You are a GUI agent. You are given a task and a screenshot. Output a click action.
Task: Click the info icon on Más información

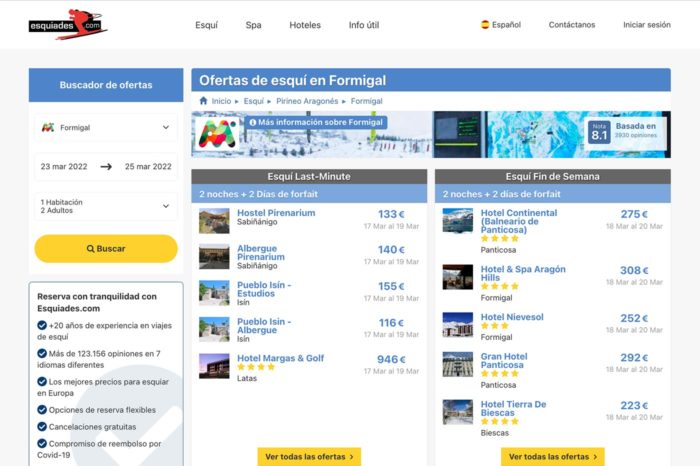pos(253,122)
